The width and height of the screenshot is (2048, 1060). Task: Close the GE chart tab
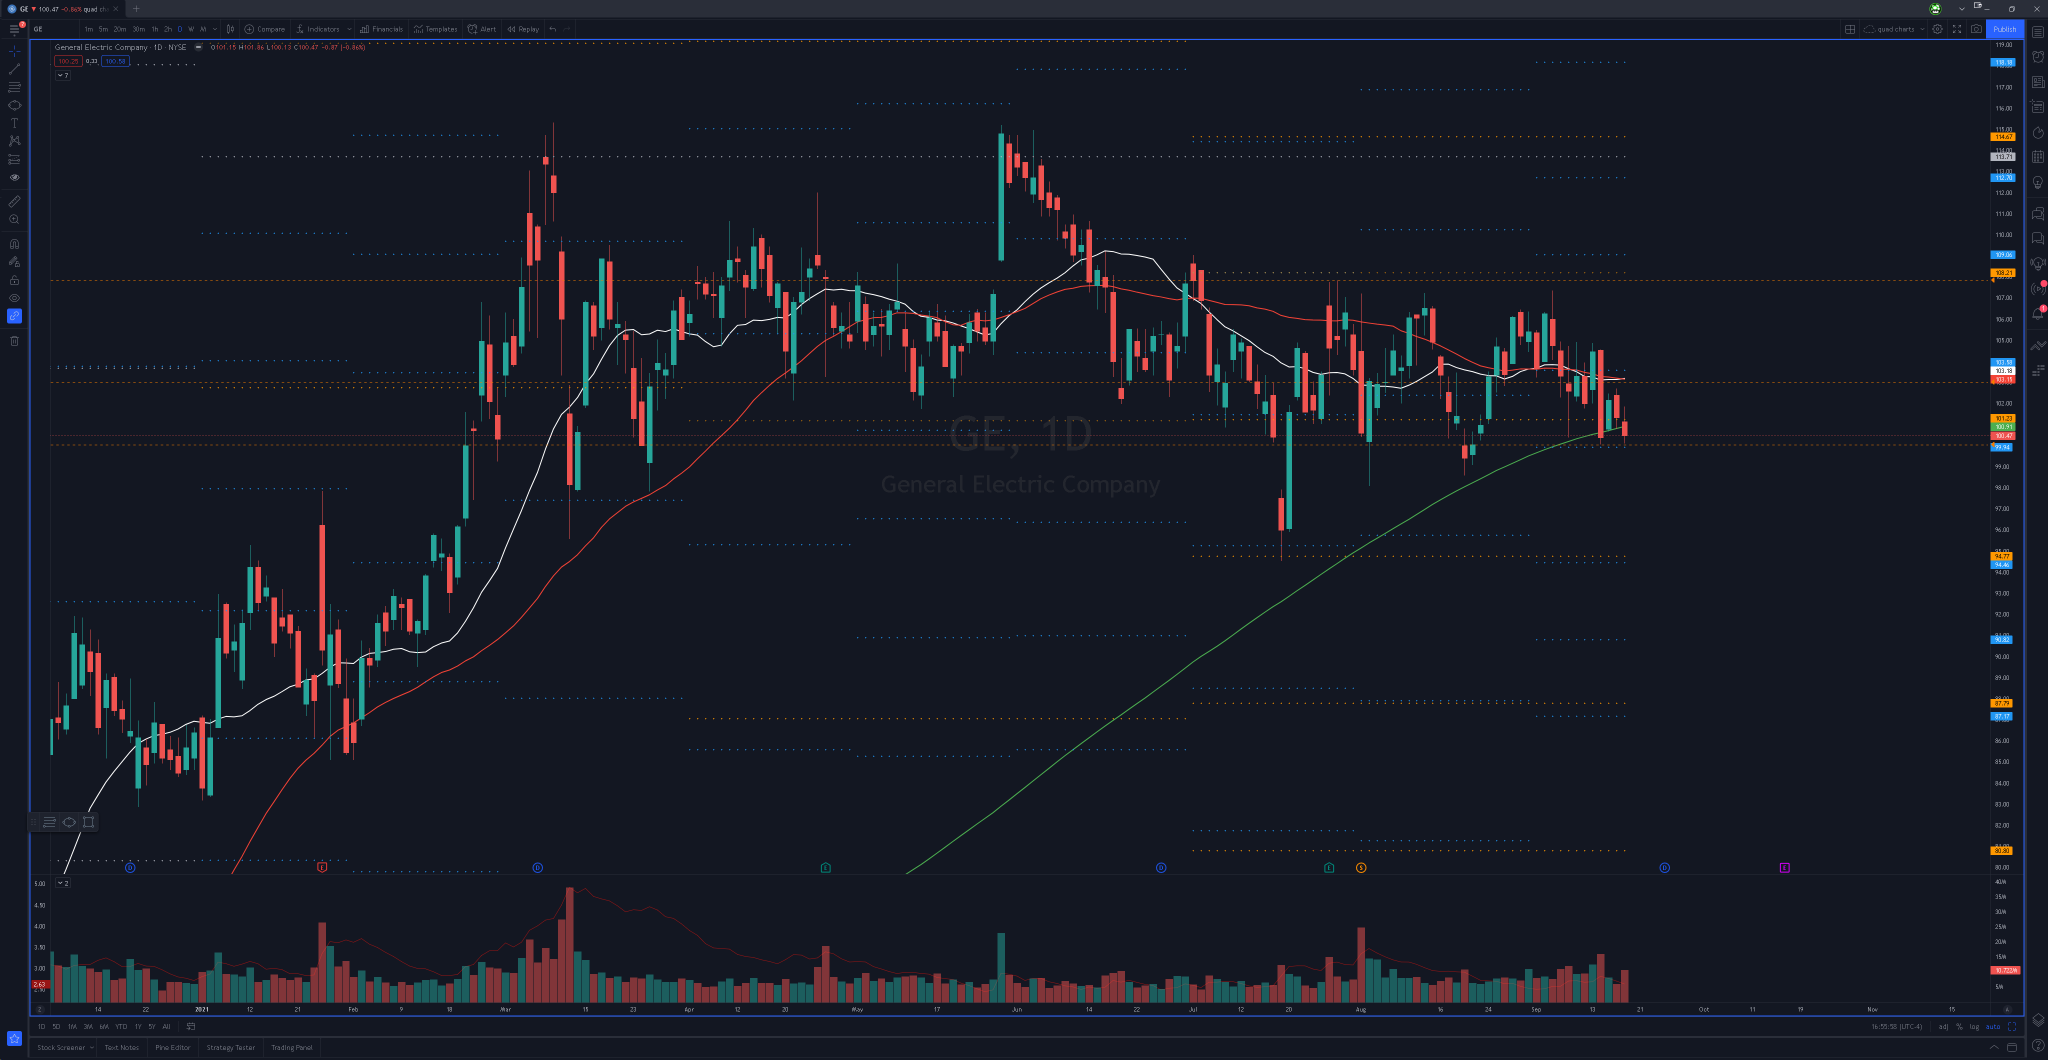pyautogui.click(x=116, y=9)
